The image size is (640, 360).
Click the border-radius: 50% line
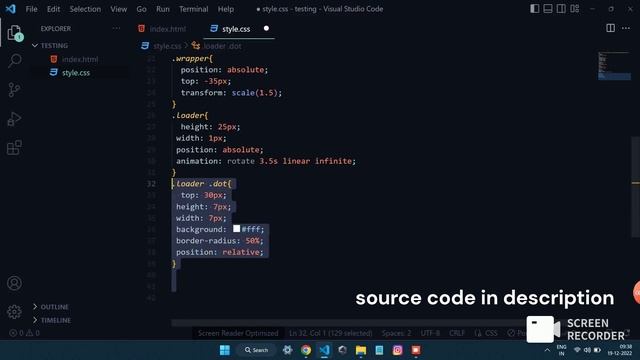coord(220,240)
